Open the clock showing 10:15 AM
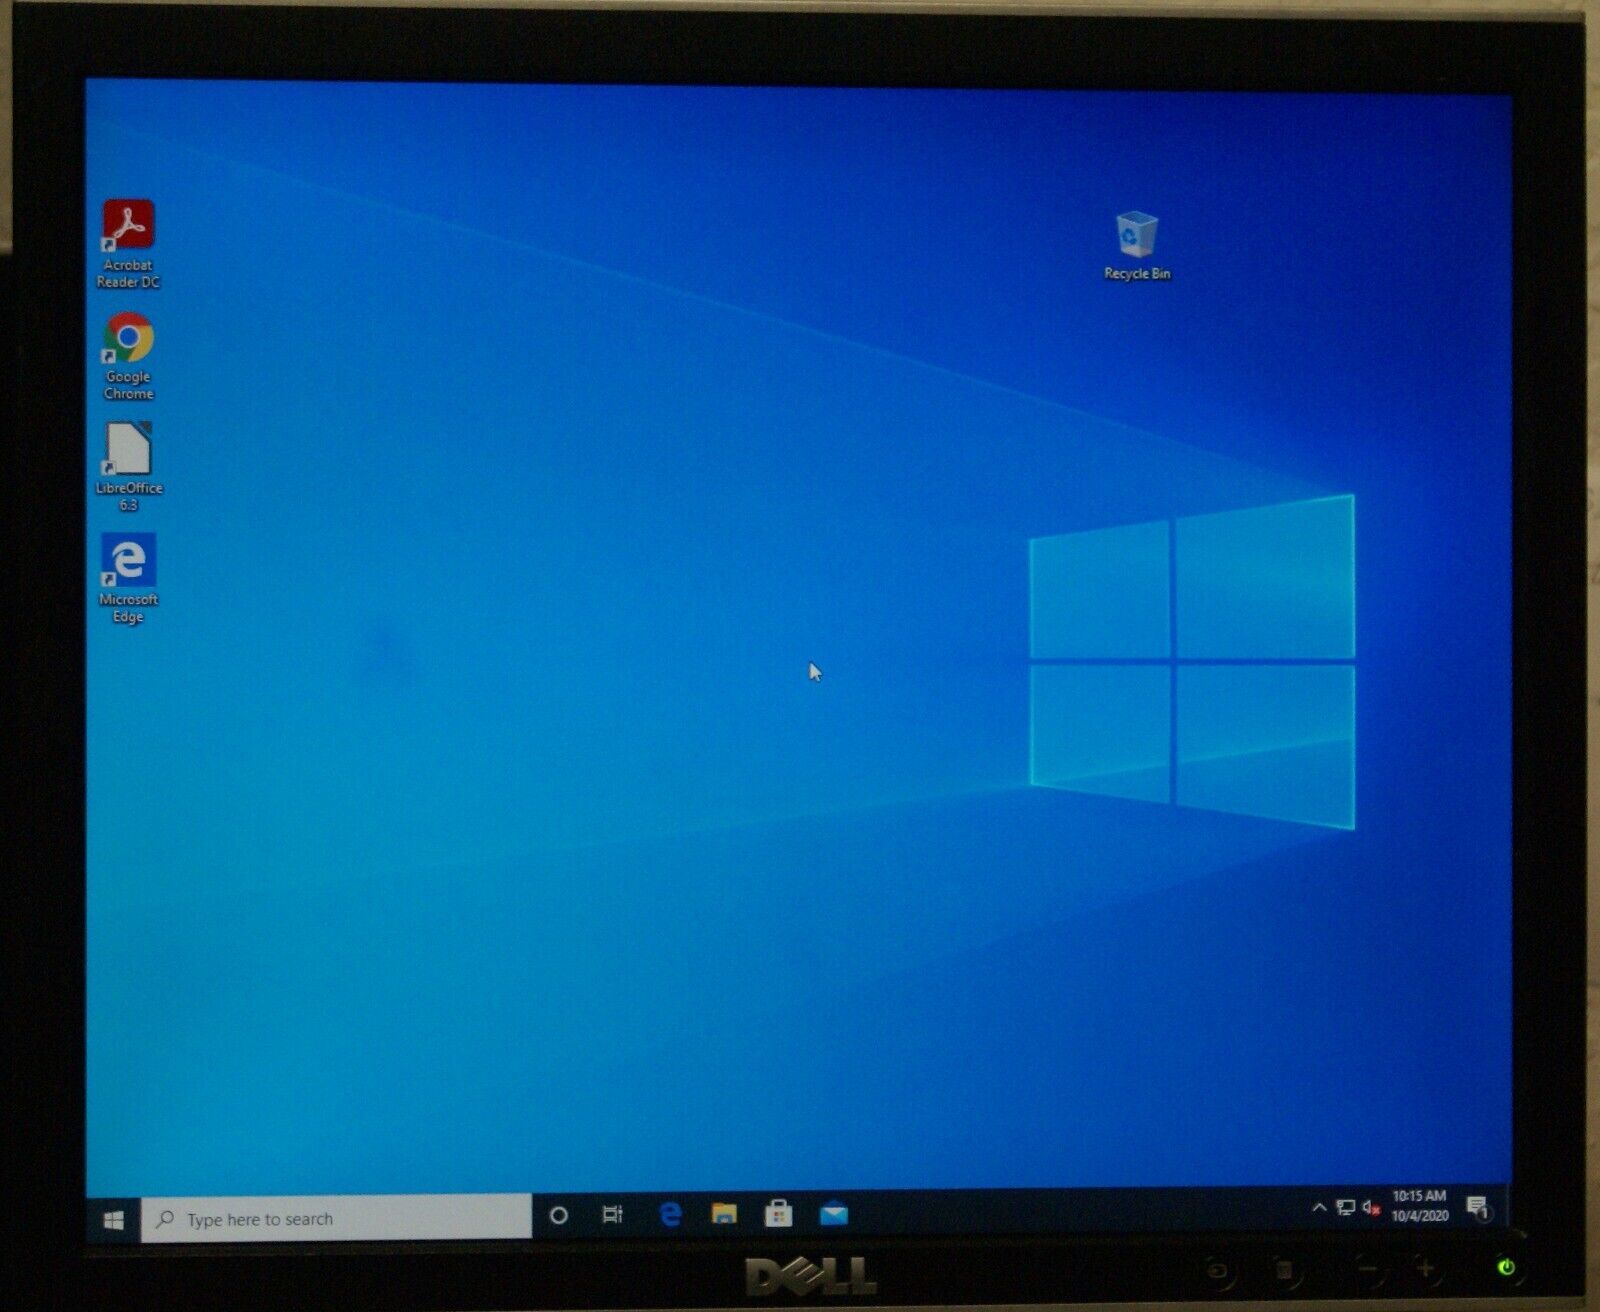 1420,1206
